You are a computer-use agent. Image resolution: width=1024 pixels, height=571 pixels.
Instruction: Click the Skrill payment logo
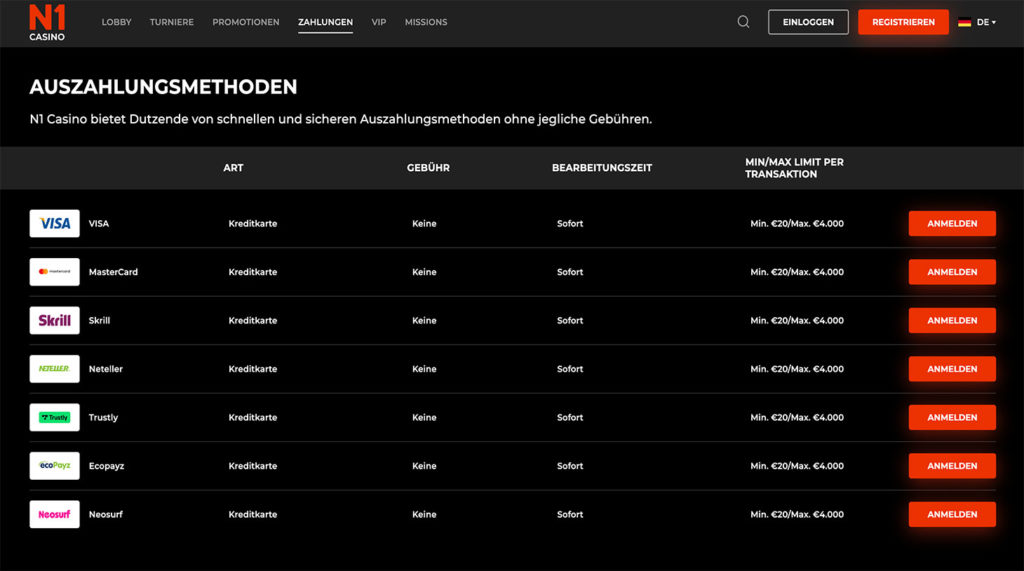[x=54, y=320]
